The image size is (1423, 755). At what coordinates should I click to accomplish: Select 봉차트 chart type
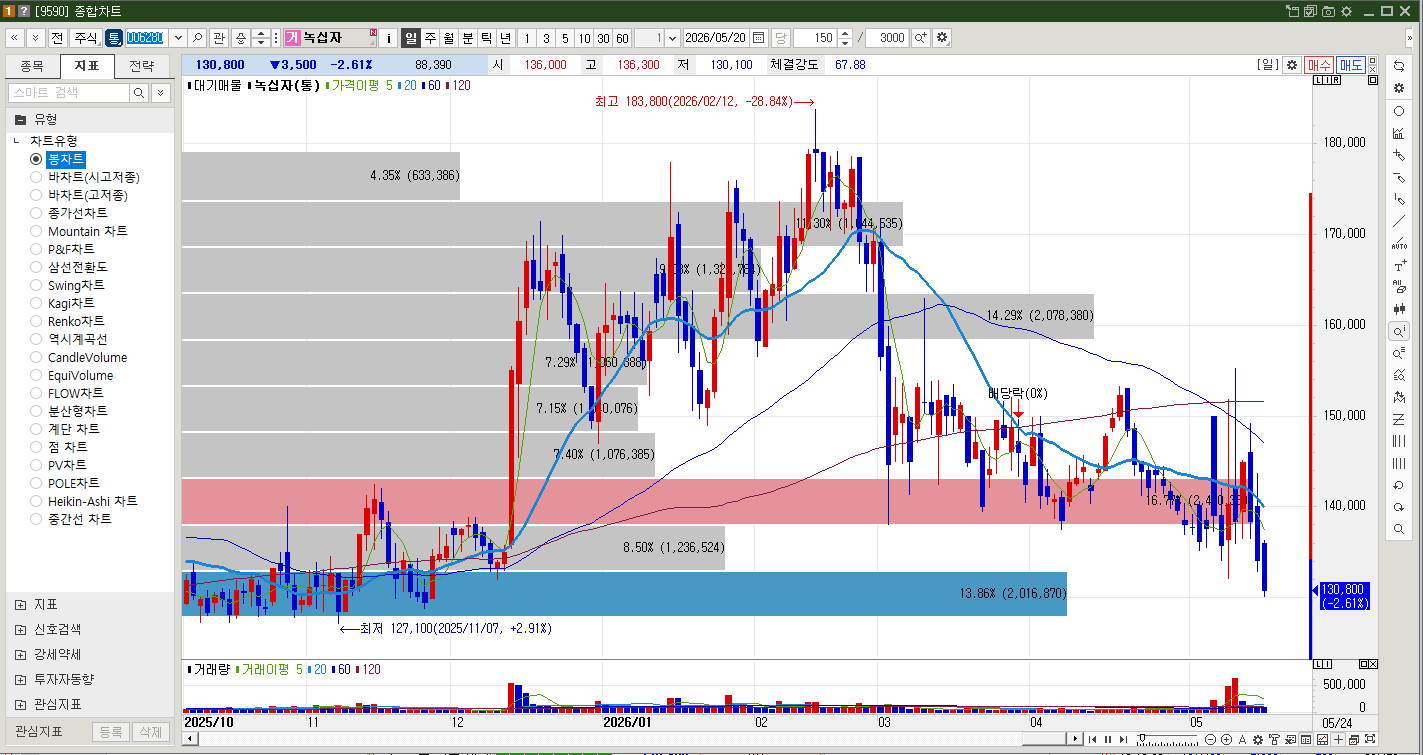point(57,159)
